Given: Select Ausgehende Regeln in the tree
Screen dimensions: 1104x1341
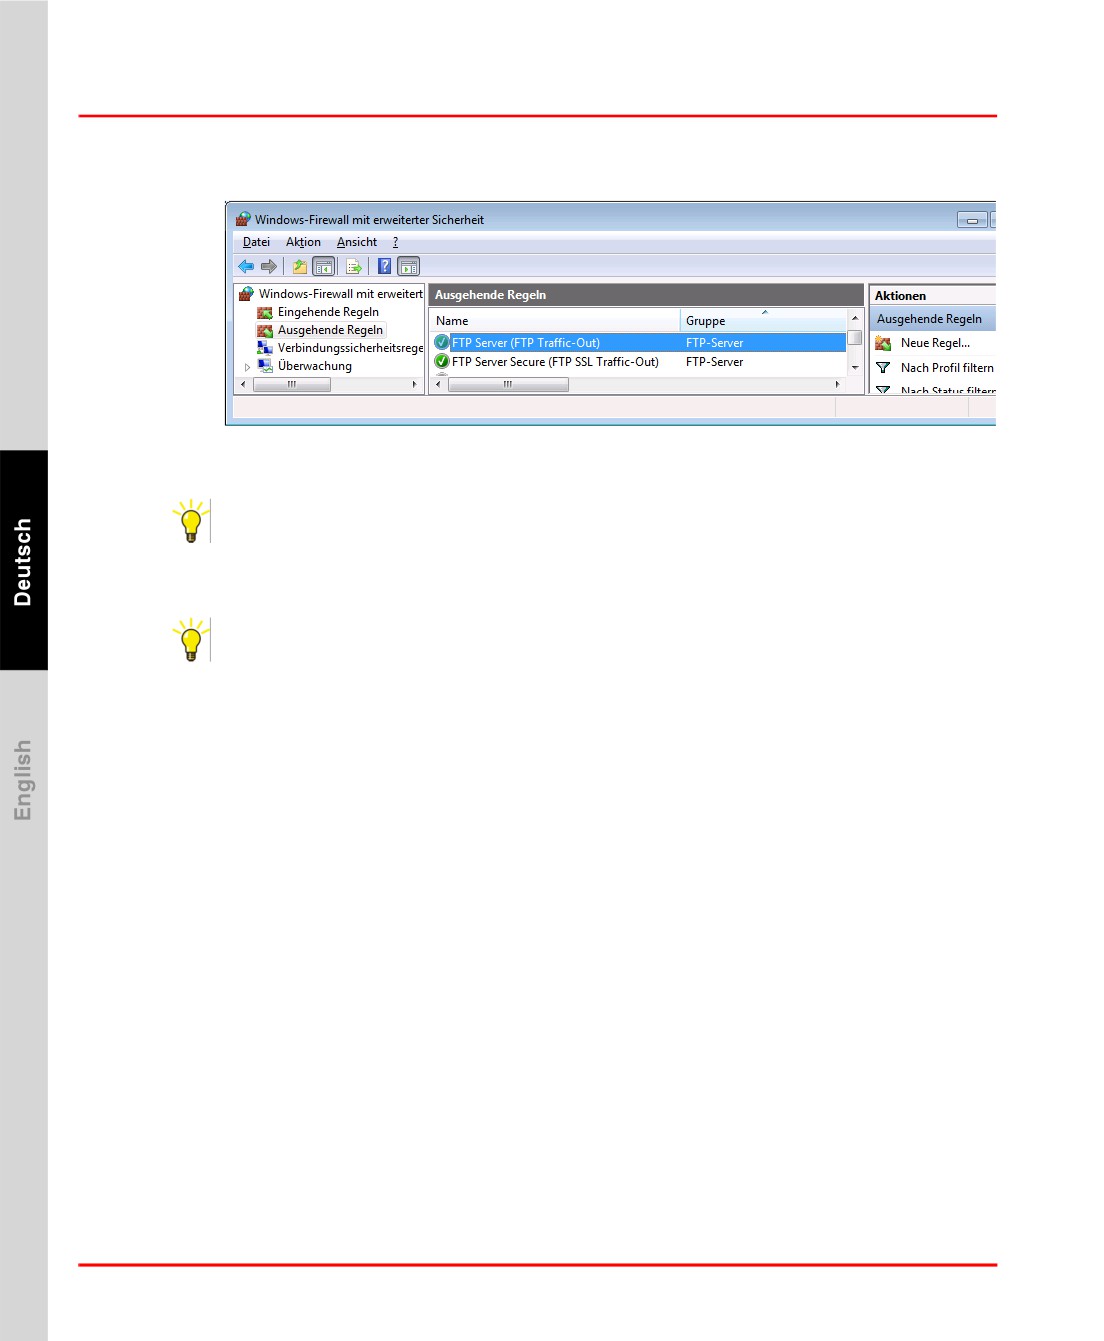Looking at the screenshot, I should (x=330, y=330).
